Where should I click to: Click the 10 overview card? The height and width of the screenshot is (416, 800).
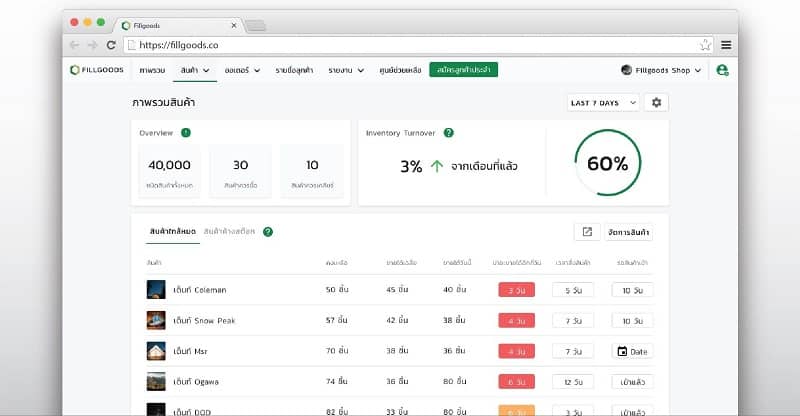[x=312, y=172]
